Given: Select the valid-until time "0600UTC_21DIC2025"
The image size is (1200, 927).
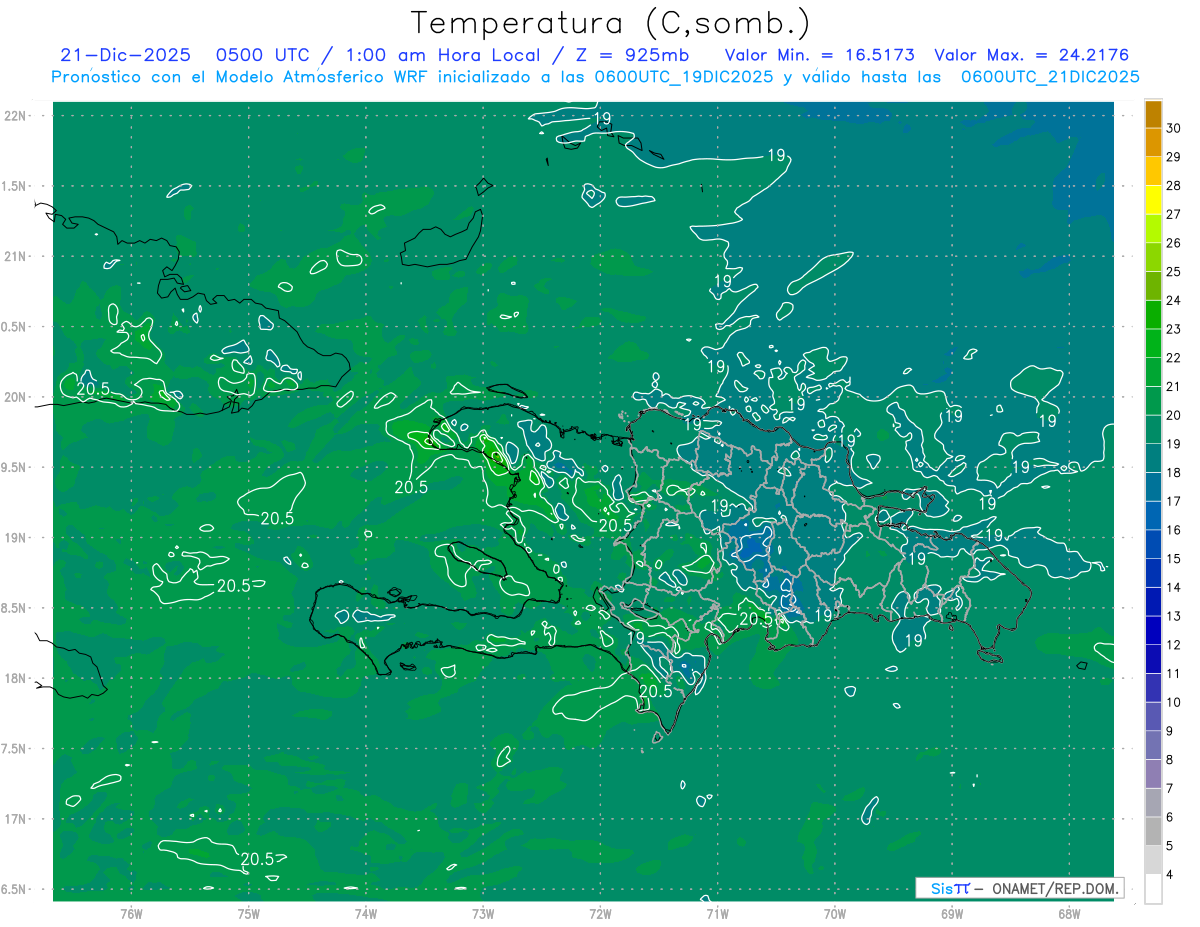Looking at the screenshot, I should (1050, 77).
